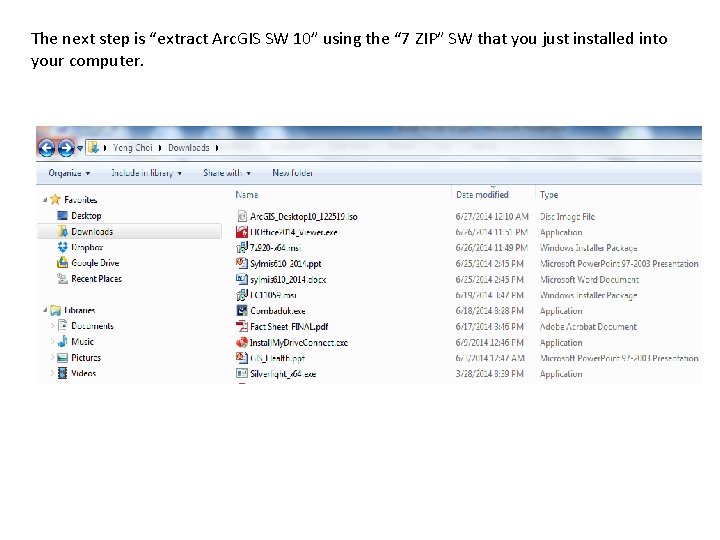Click the Back navigation arrow
Image resolution: width=720 pixels, height=540 pixels.
coord(46,148)
